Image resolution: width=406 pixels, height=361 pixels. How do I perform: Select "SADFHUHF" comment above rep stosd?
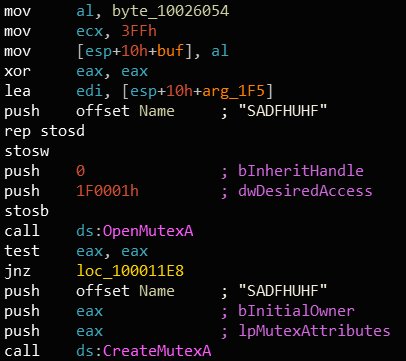click(283, 111)
